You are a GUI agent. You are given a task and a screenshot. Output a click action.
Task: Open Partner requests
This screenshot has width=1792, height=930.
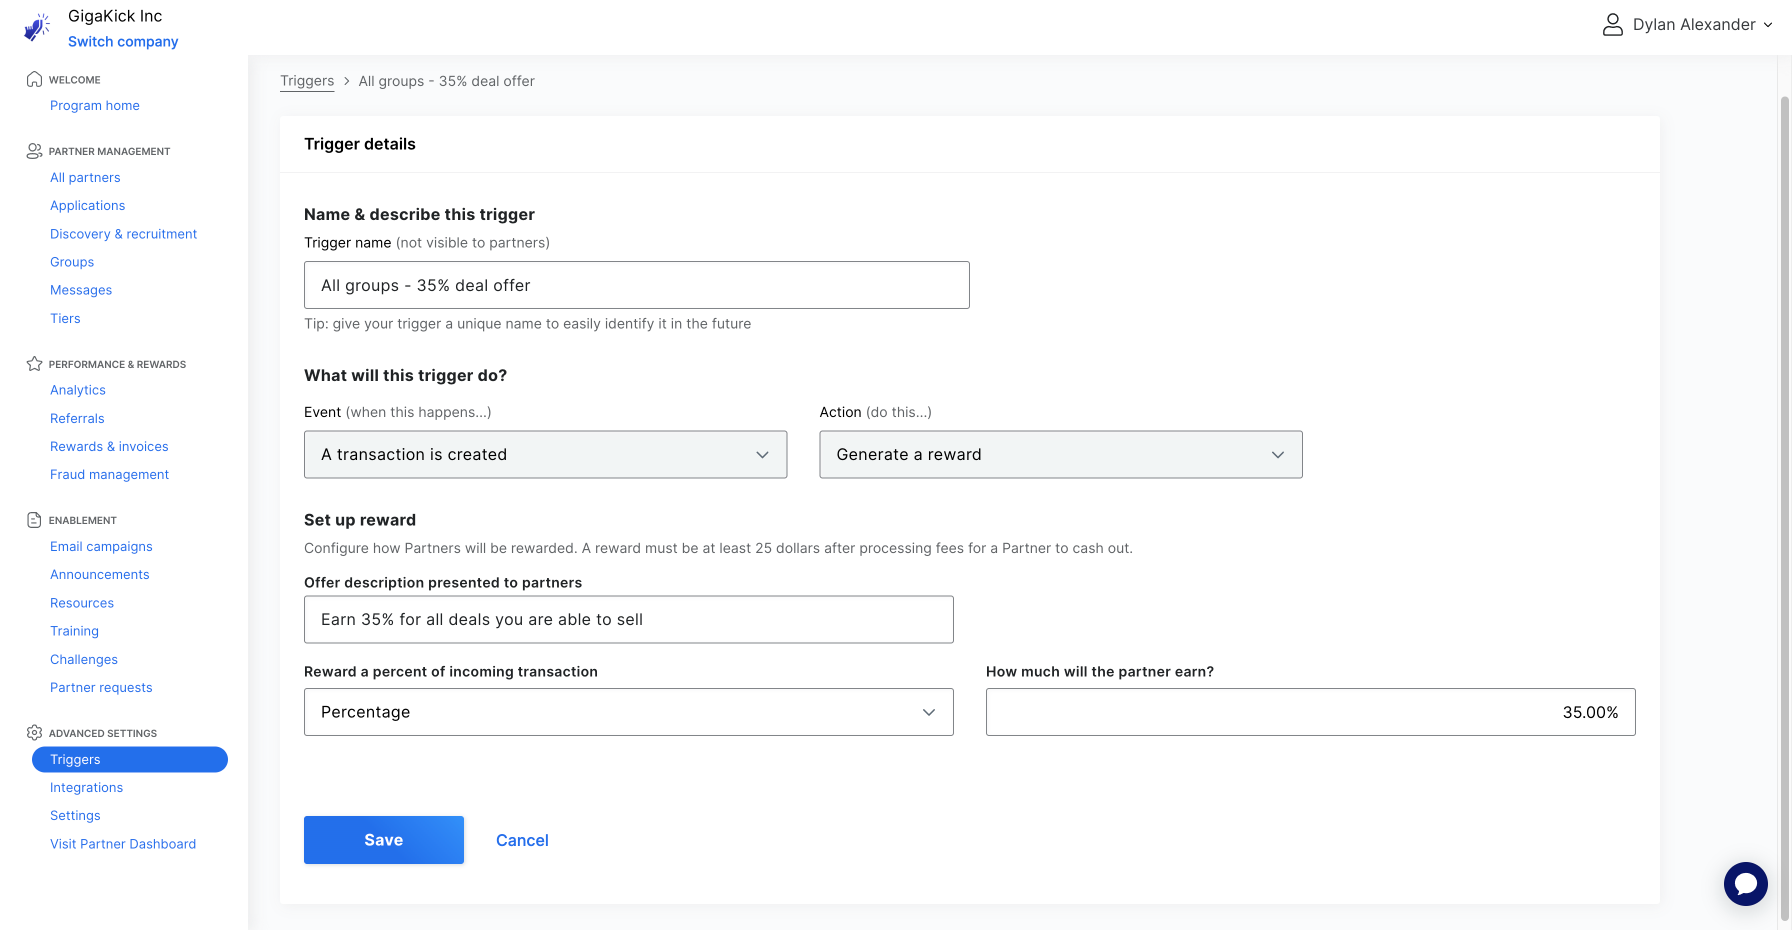[101, 688]
